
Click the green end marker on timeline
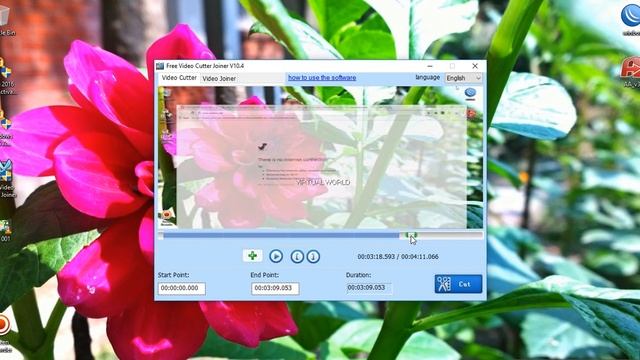coord(411,235)
